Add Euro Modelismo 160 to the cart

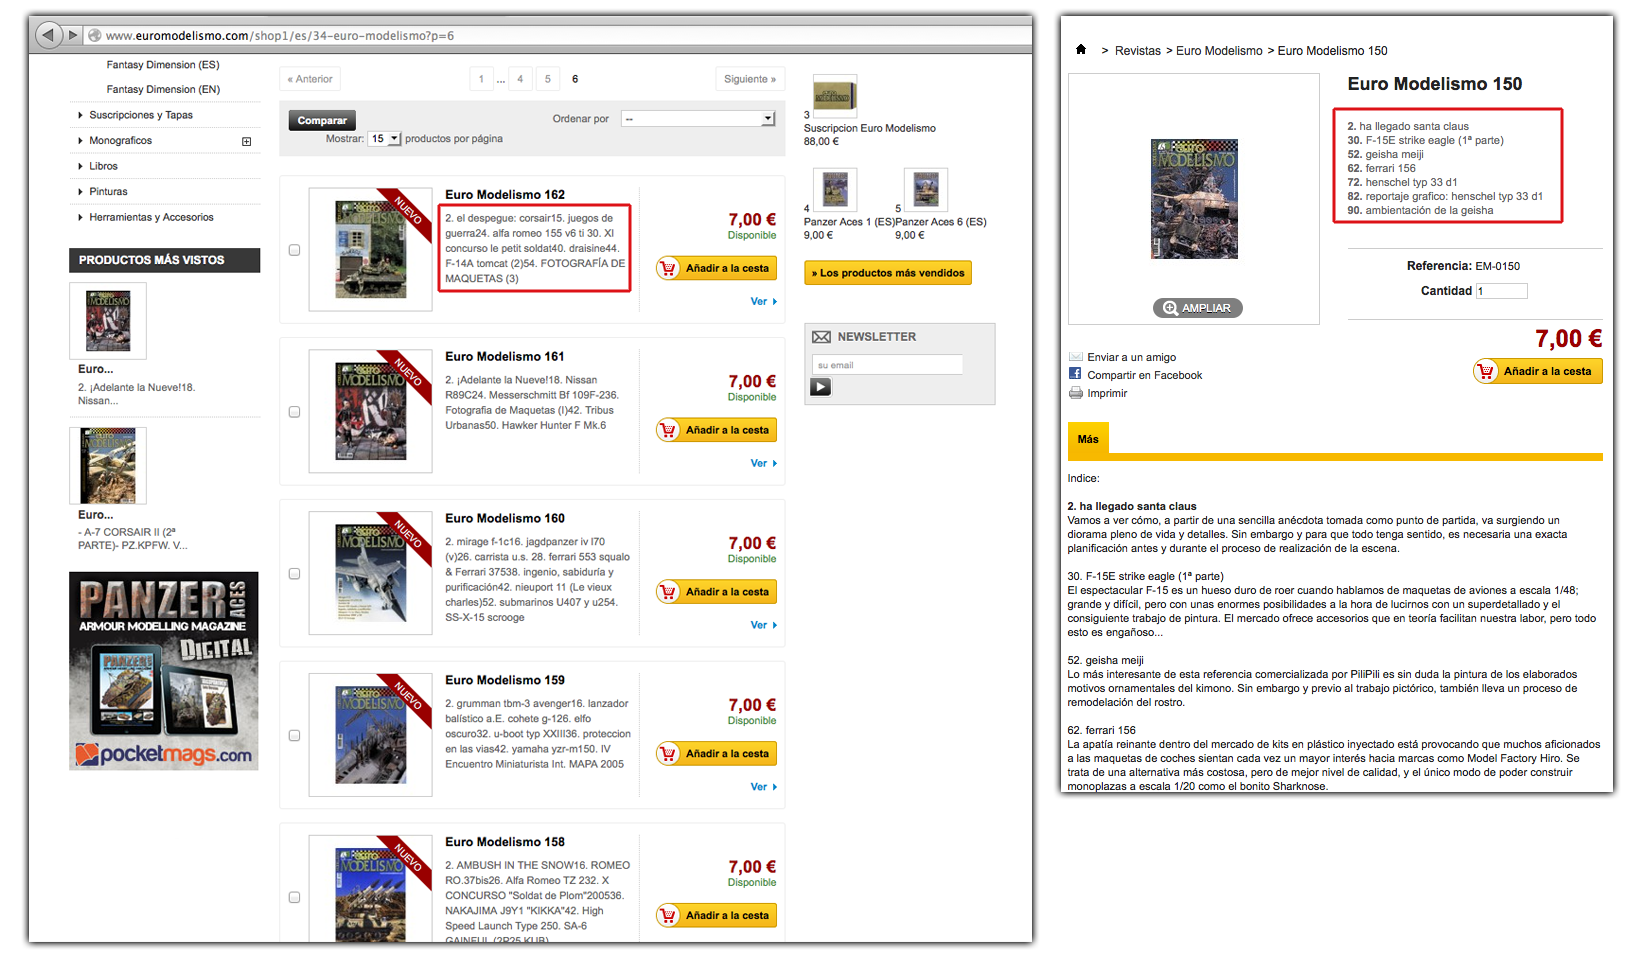pyautogui.click(x=717, y=592)
